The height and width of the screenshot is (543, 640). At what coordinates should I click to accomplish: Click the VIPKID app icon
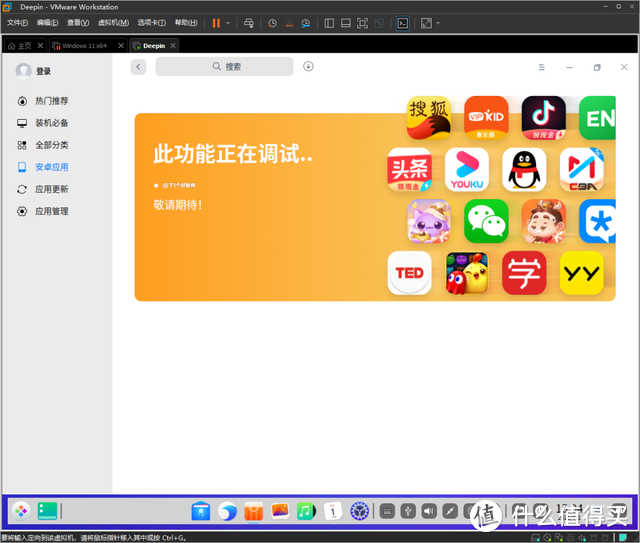486,118
